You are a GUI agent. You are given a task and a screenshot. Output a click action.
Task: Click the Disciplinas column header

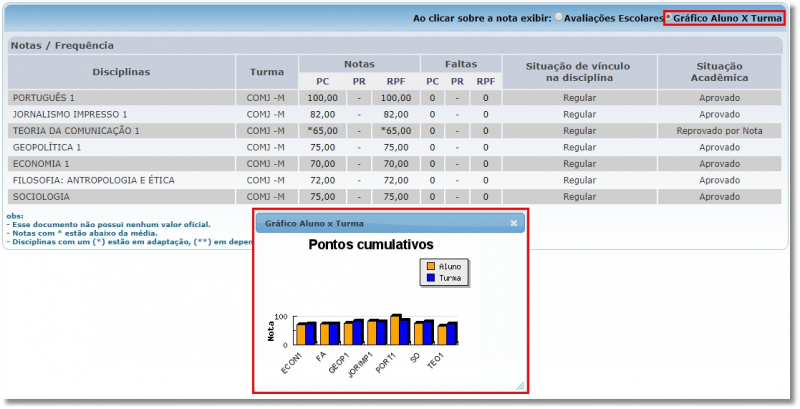tap(121, 72)
